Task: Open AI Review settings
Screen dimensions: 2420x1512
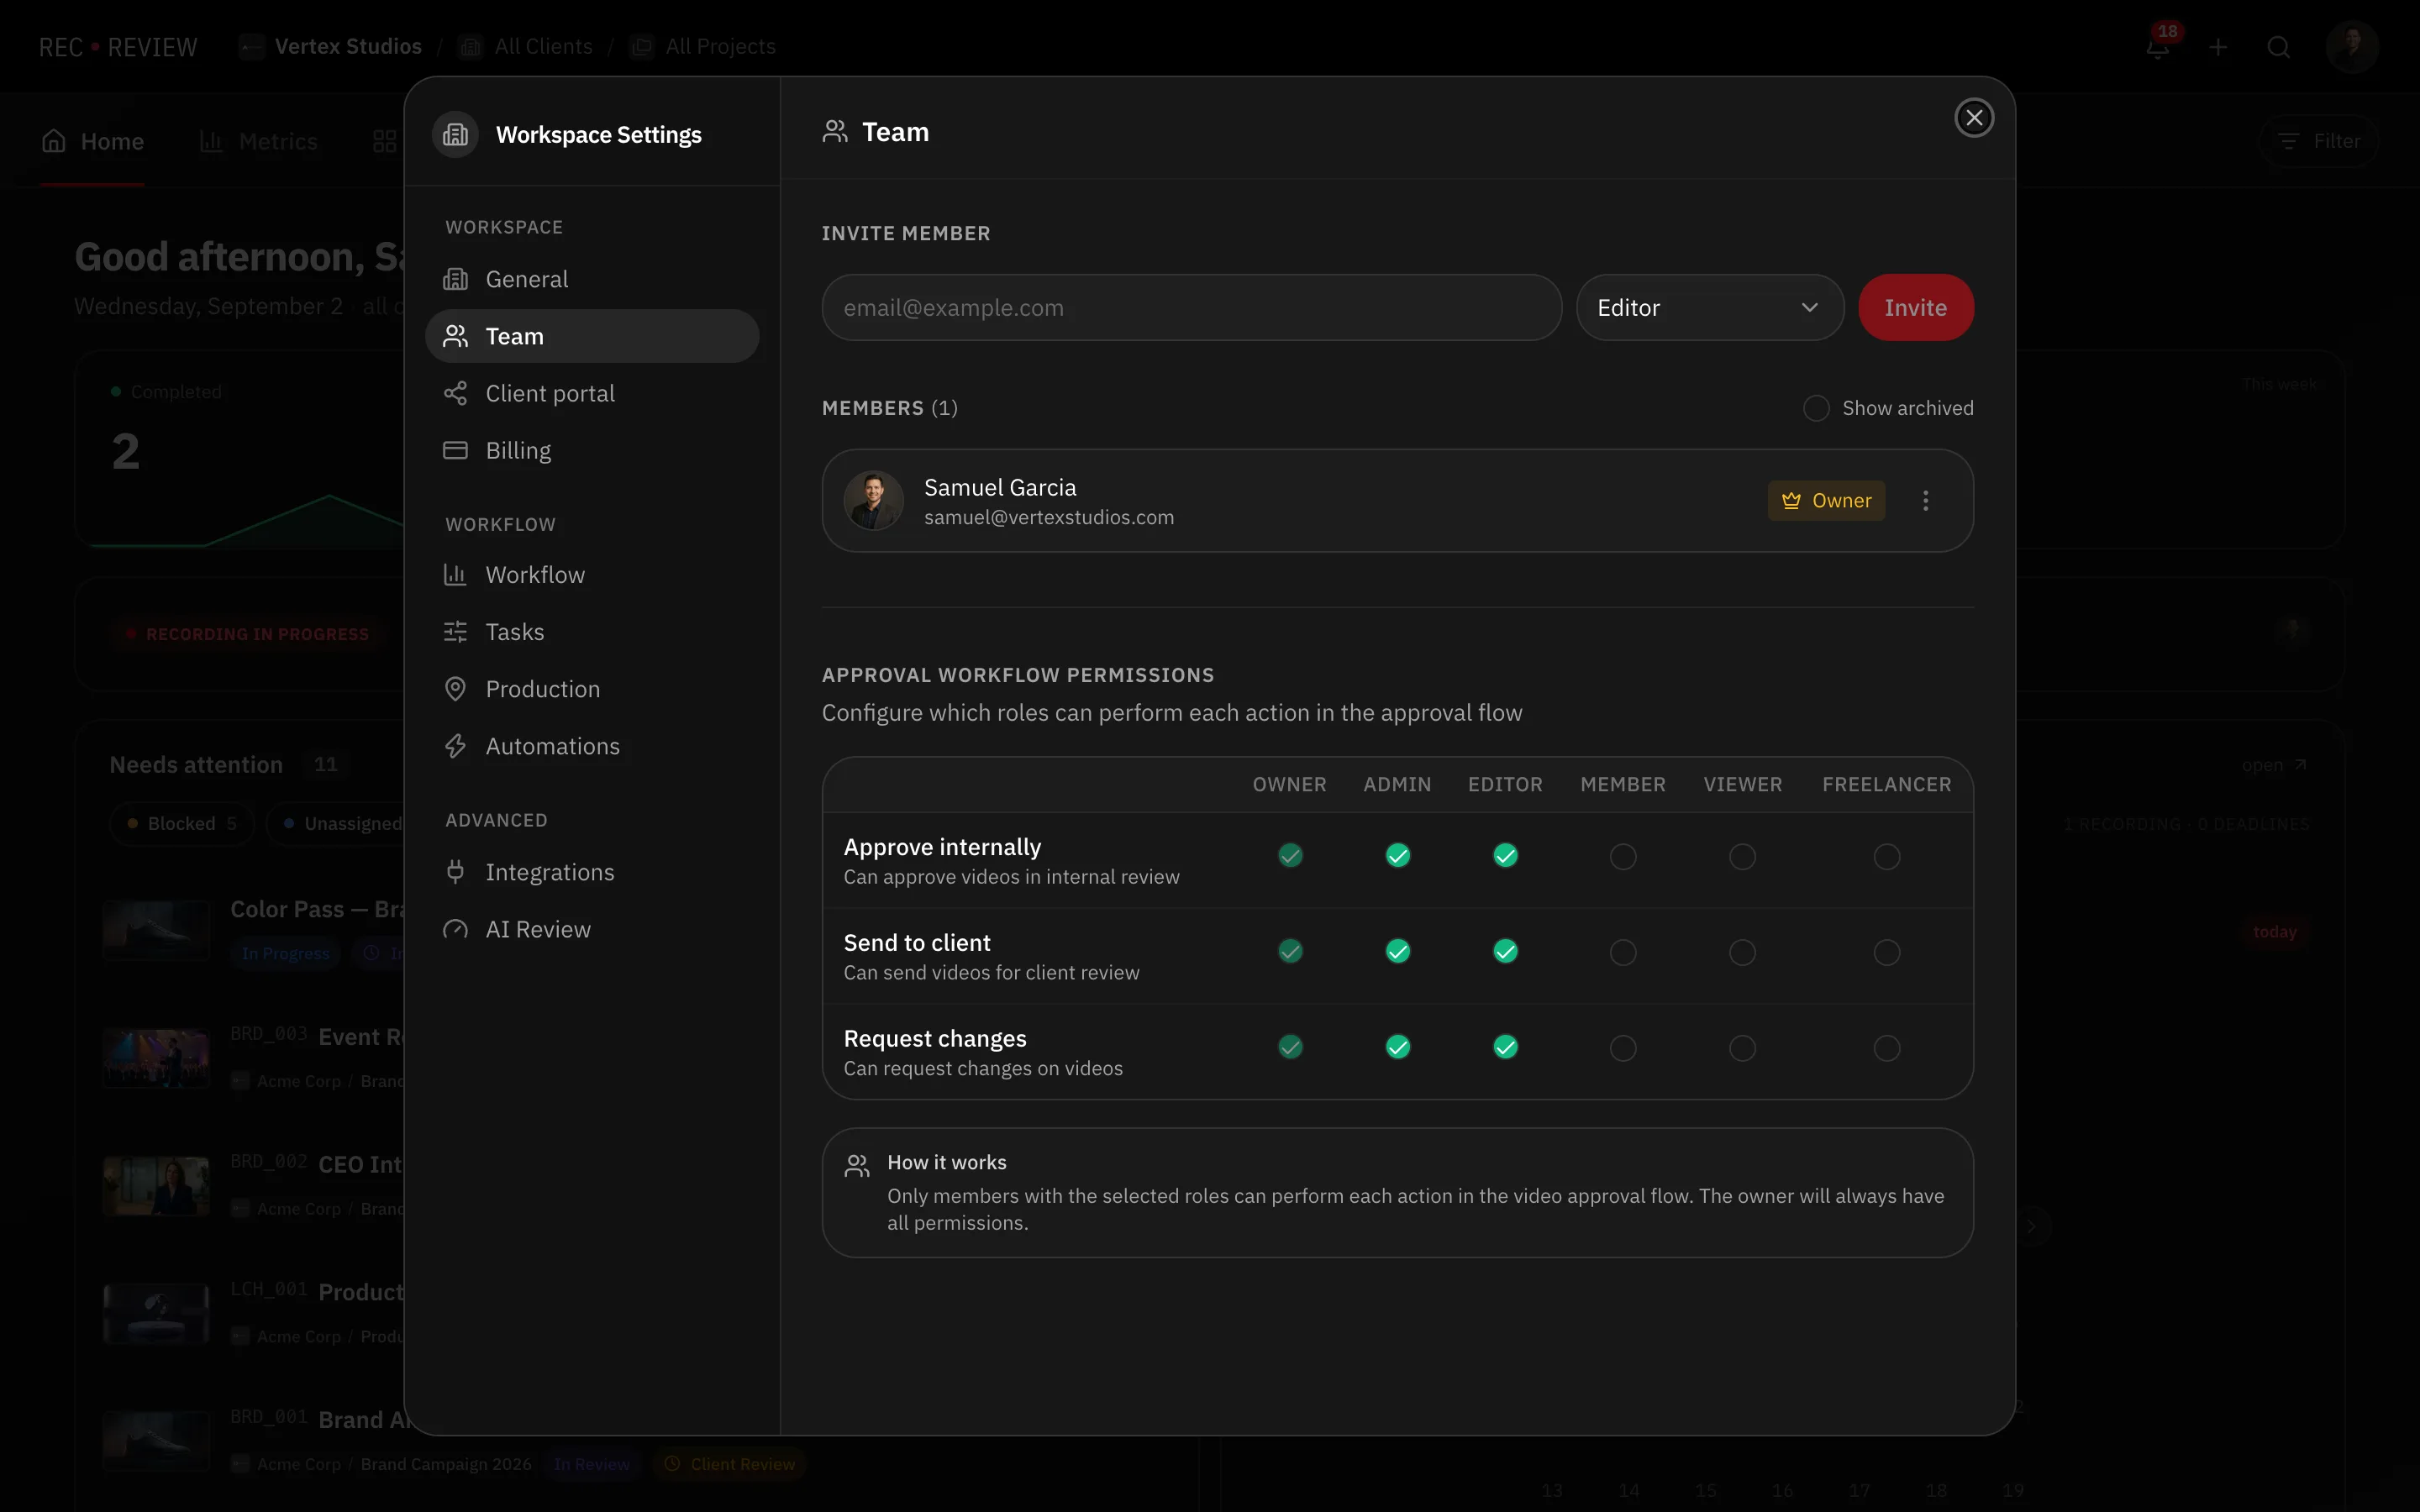Action: tap(592, 929)
